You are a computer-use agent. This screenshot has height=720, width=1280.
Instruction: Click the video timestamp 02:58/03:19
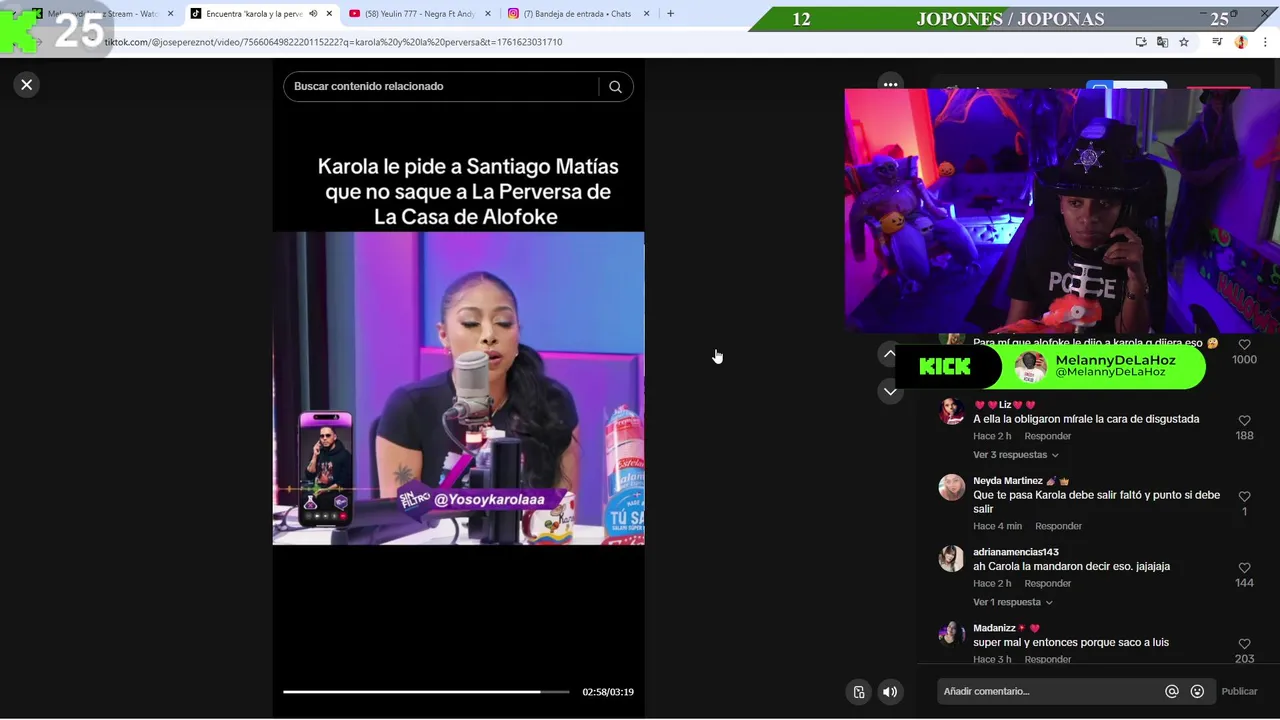point(608,692)
